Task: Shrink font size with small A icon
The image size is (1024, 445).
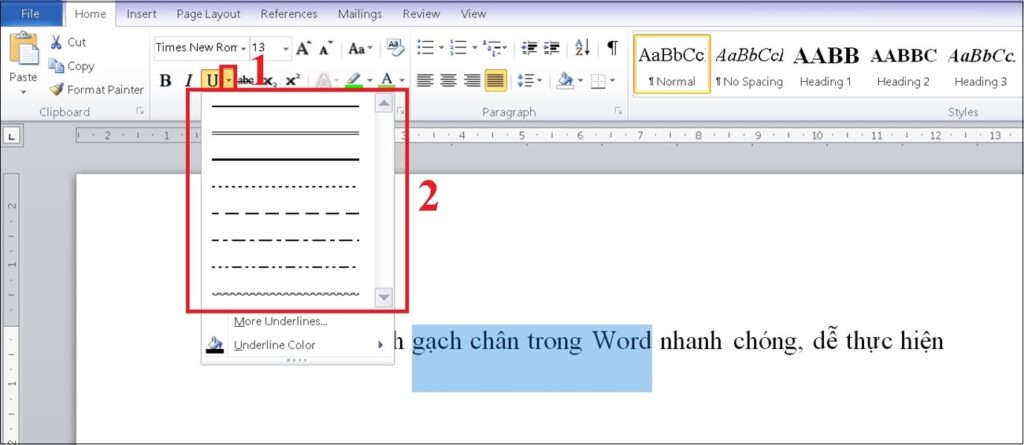Action: pyautogui.click(x=326, y=48)
